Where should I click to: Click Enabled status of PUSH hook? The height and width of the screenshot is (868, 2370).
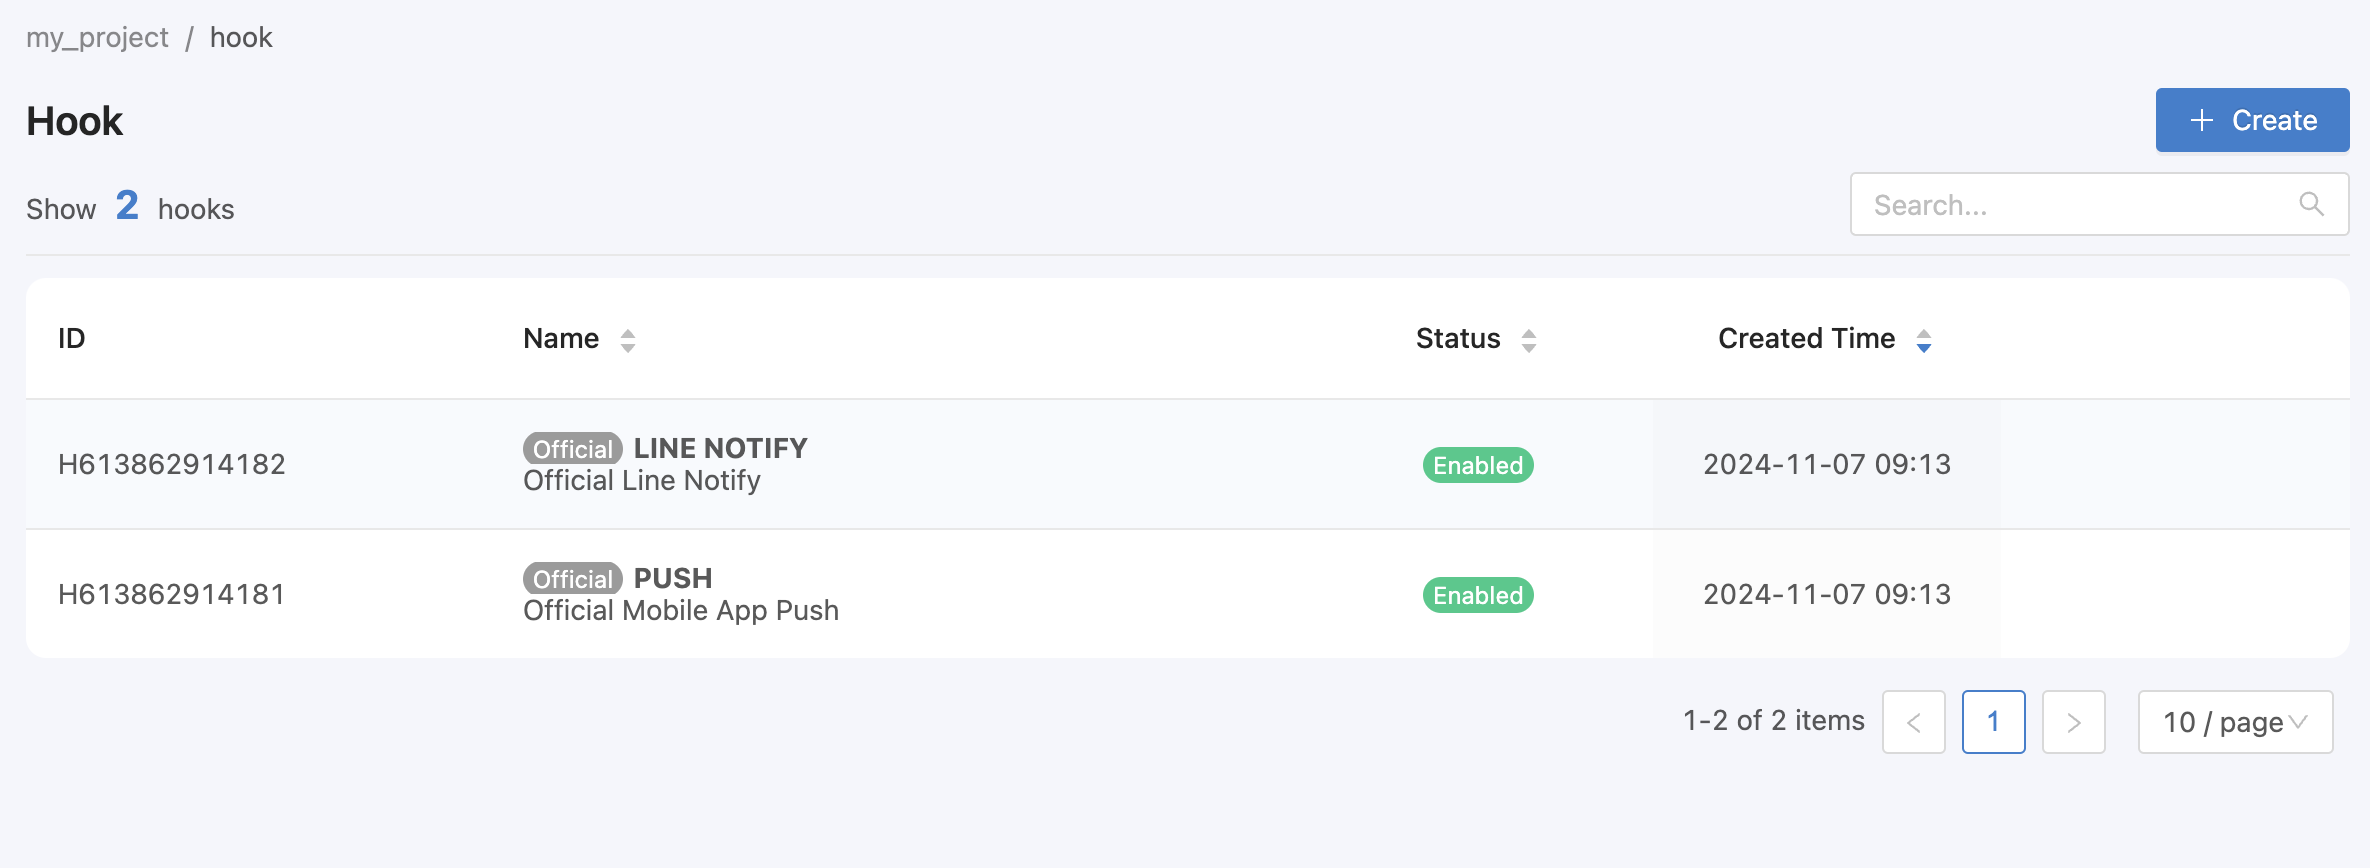point(1478,595)
